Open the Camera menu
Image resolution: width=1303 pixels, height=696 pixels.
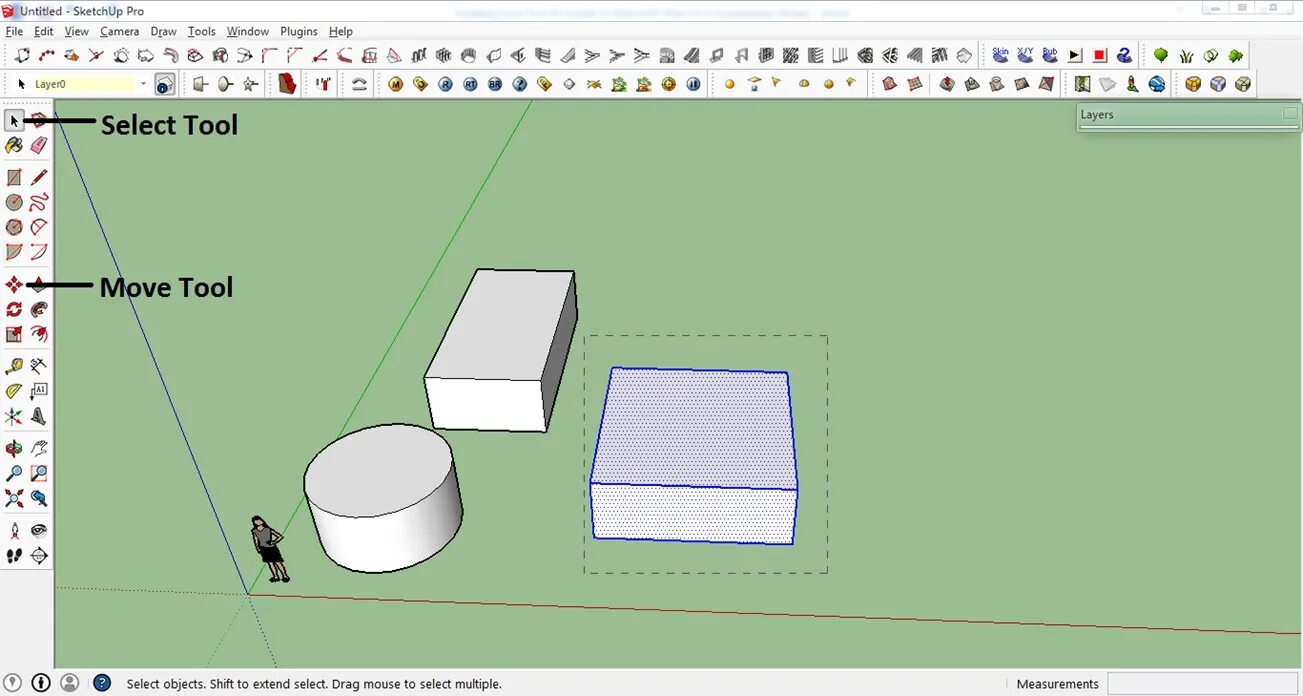point(119,31)
